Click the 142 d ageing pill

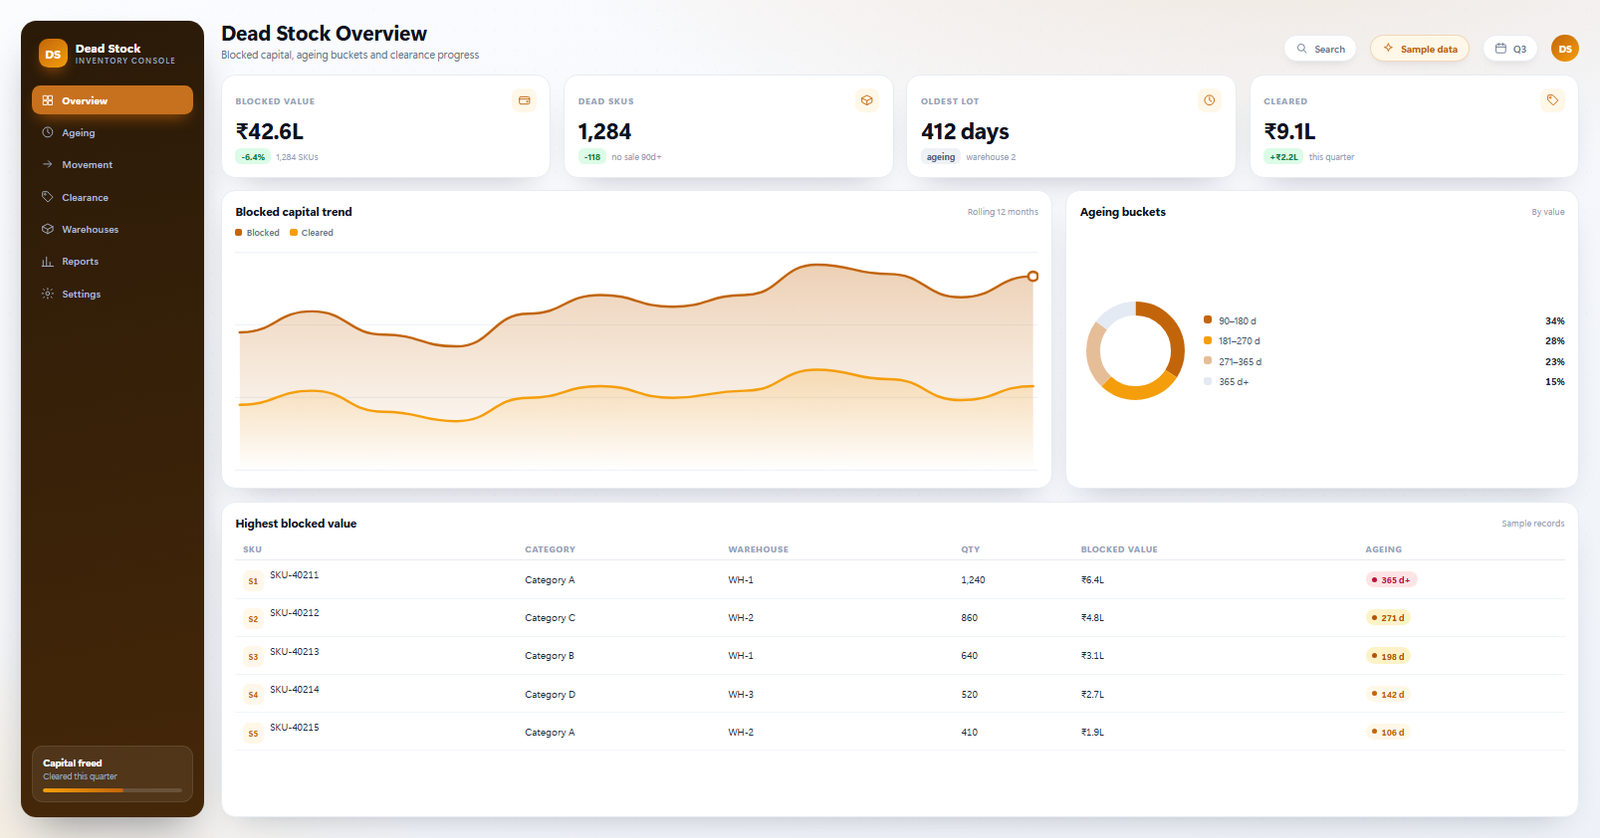[x=1388, y=694]
